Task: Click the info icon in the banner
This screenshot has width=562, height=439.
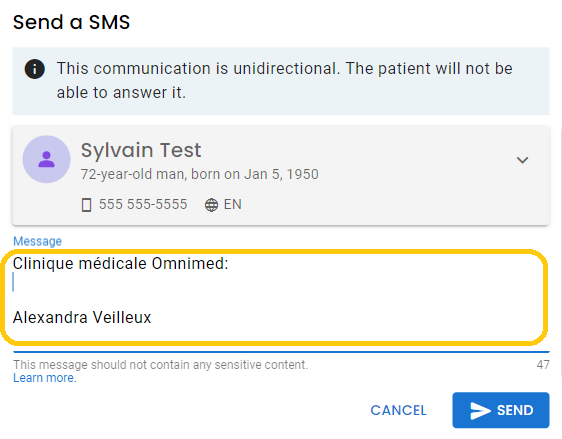Action: (x=35, y=69)
